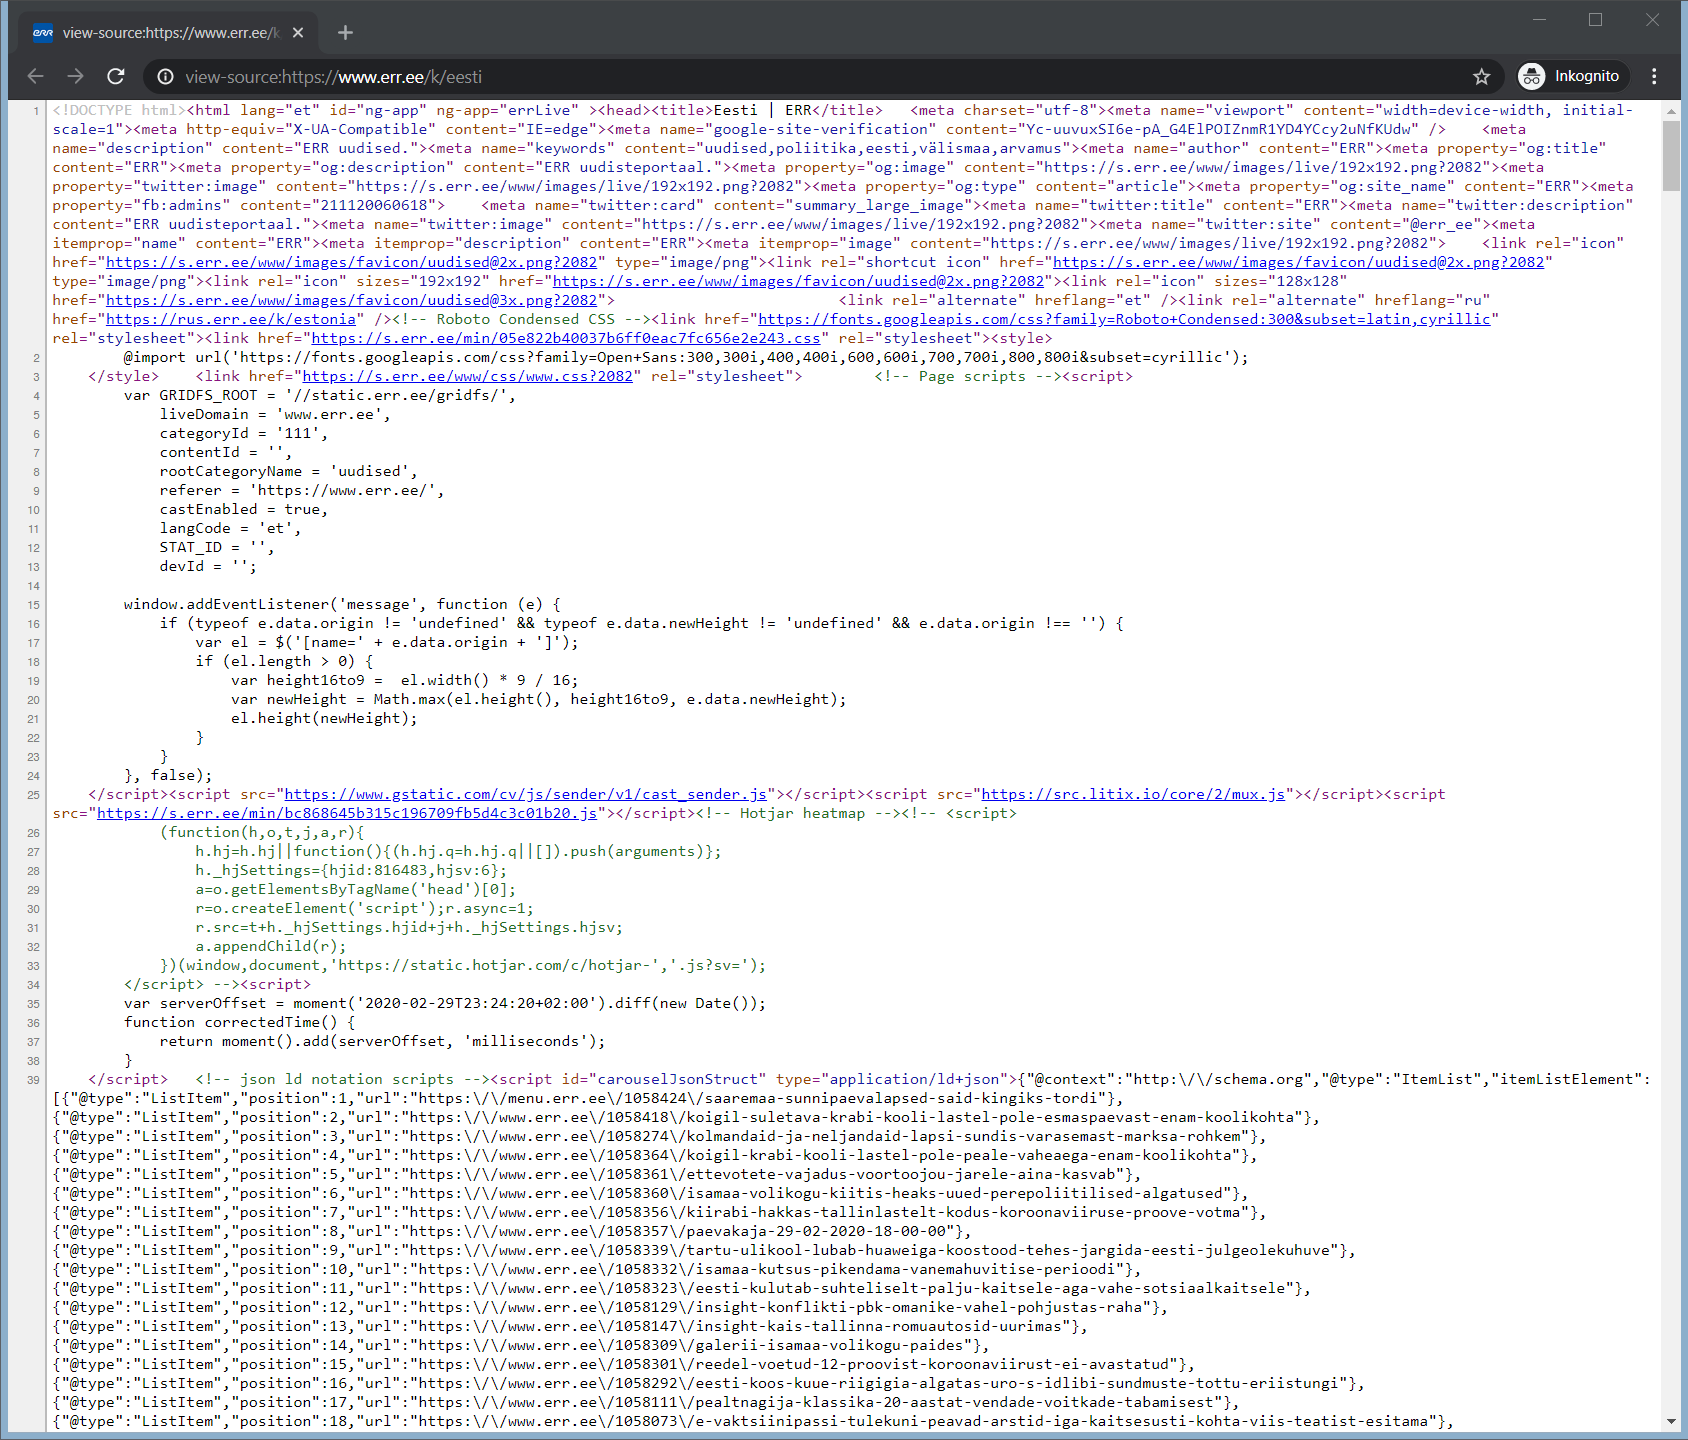
Task: Click the text "function correctedTime() {"
Action: click(x=239, y=1022)
